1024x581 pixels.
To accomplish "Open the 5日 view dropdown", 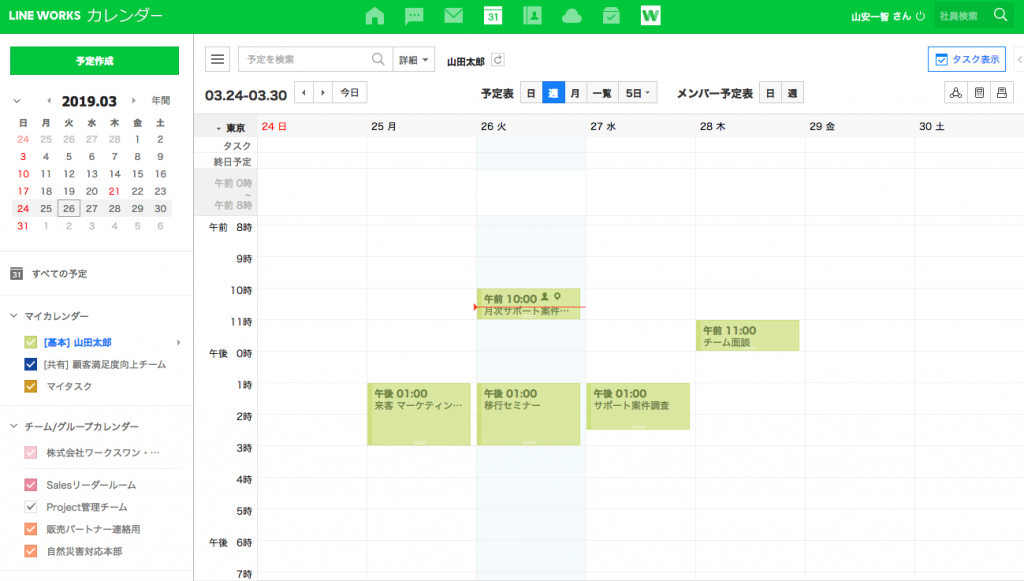I will [637, 93].
